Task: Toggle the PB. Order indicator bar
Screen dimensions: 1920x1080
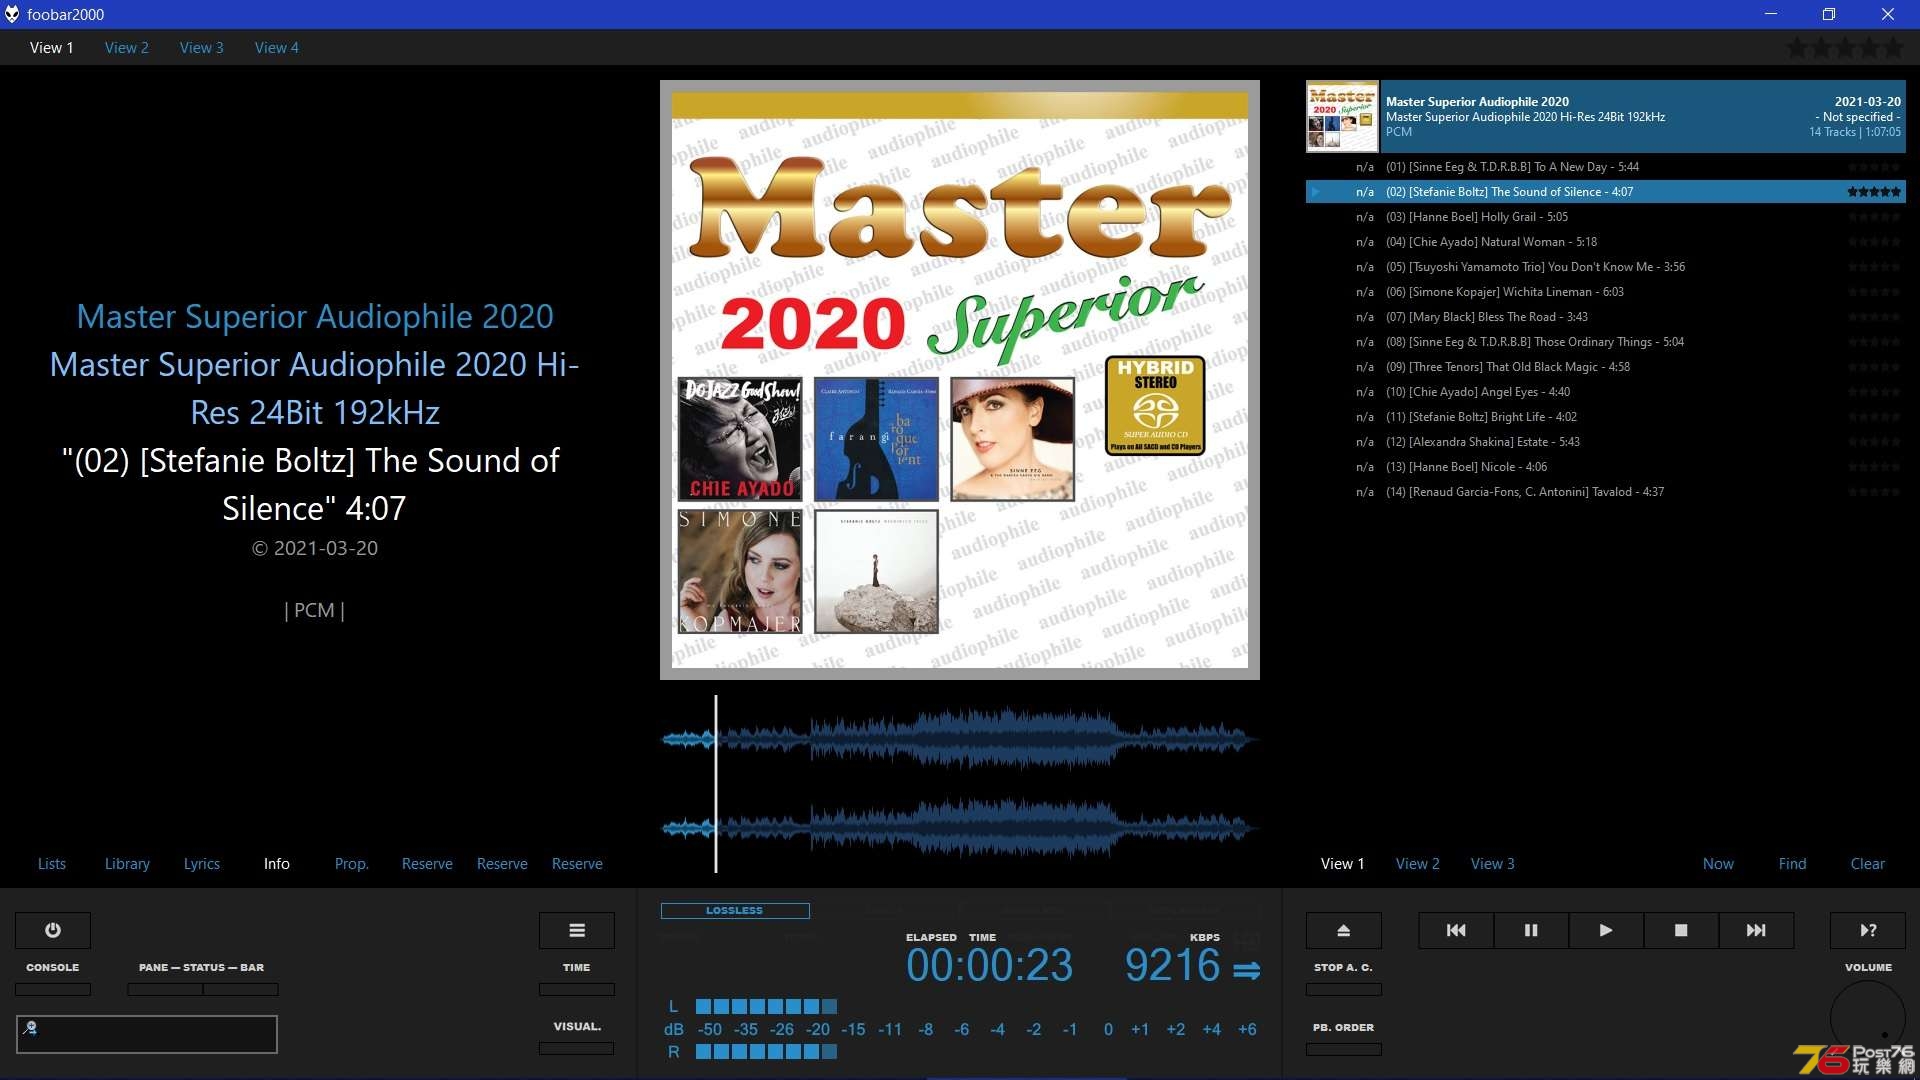Action: point(1344,1049)
